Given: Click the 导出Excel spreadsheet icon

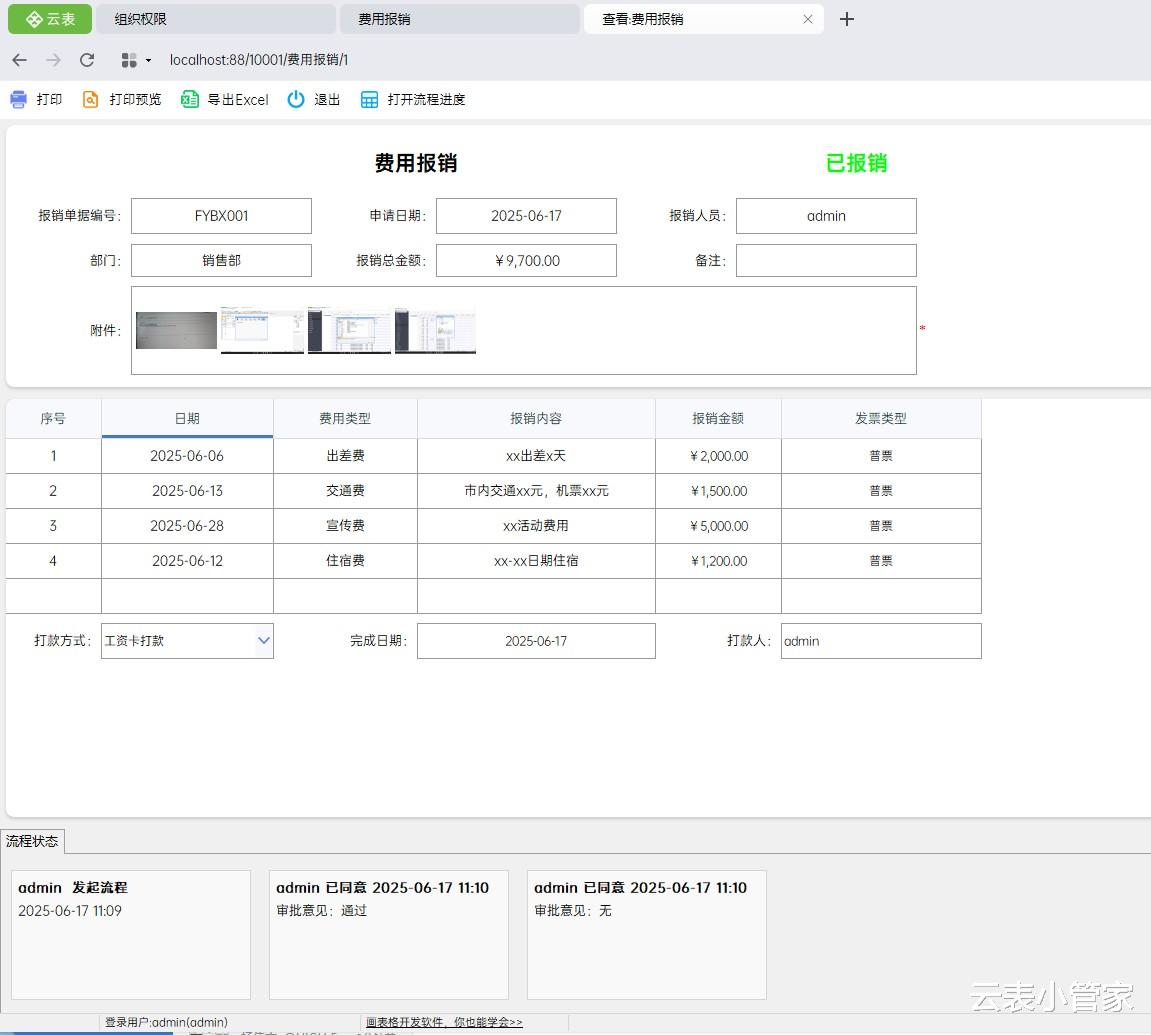Looking at the screenshot, I should (189, 100).
